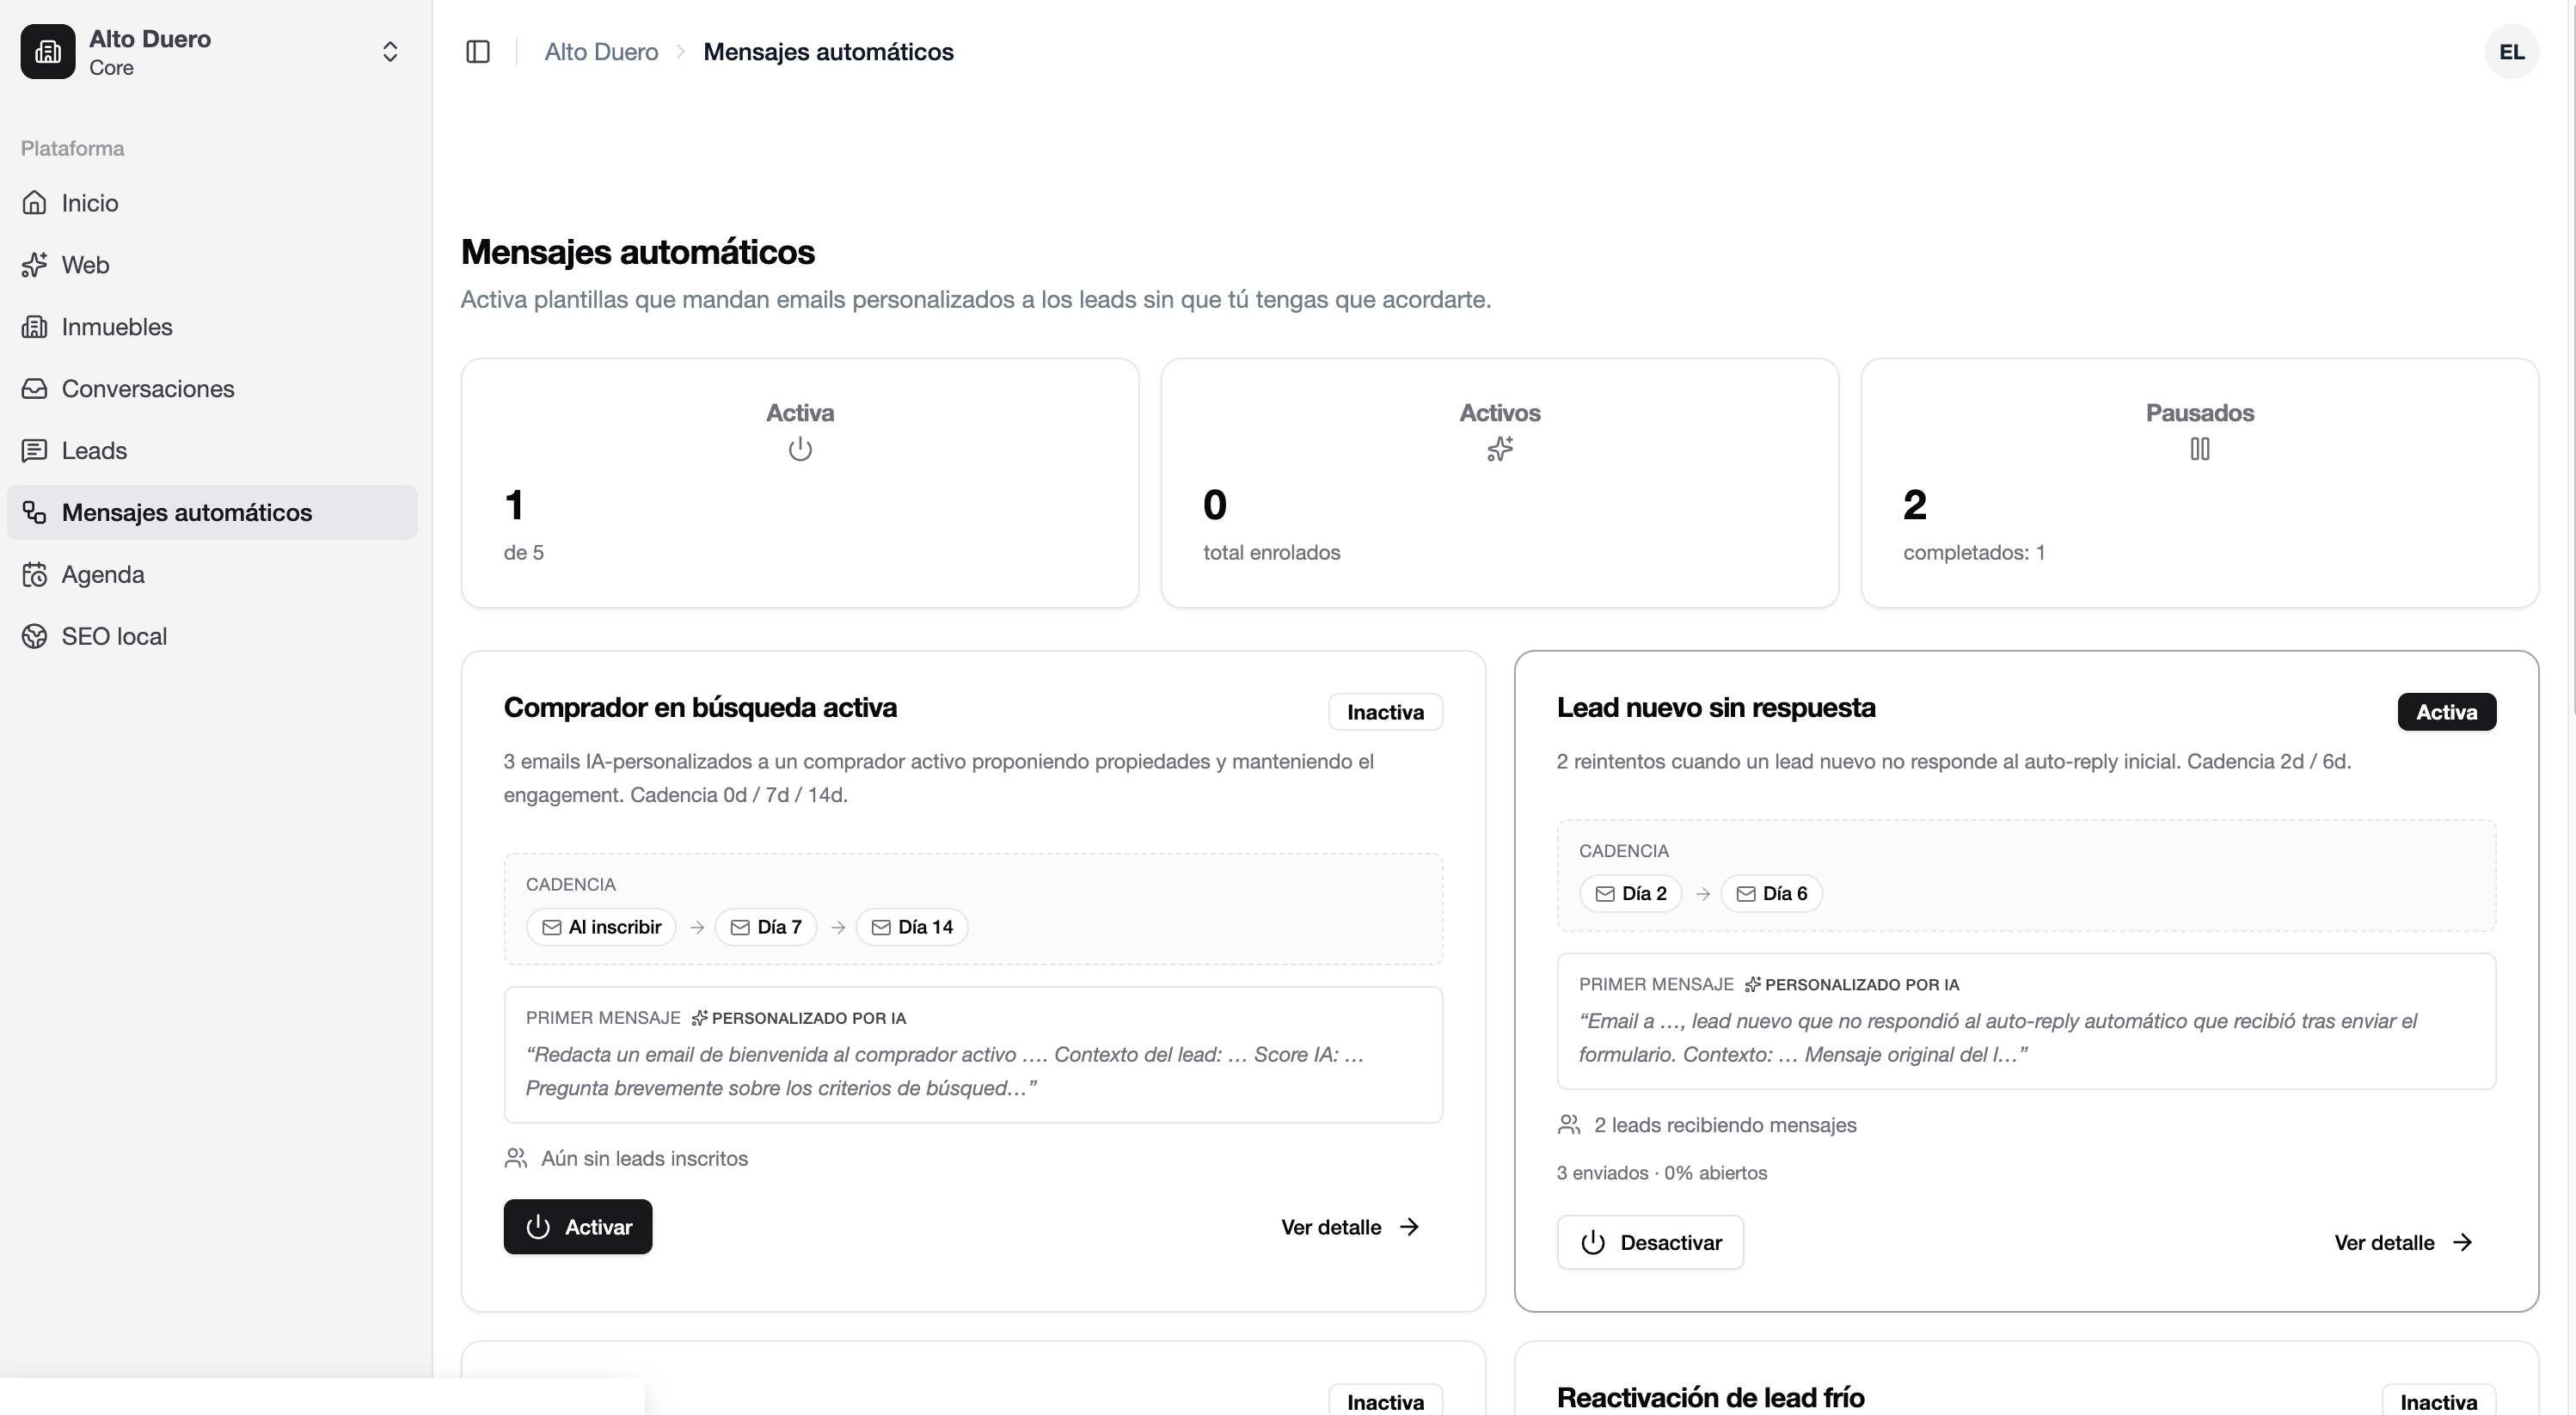Open Ver detalle for Lead nuevo sin respuesta
2576x1415 pixels.
pyautogui.click(x=2403, y=1243)
